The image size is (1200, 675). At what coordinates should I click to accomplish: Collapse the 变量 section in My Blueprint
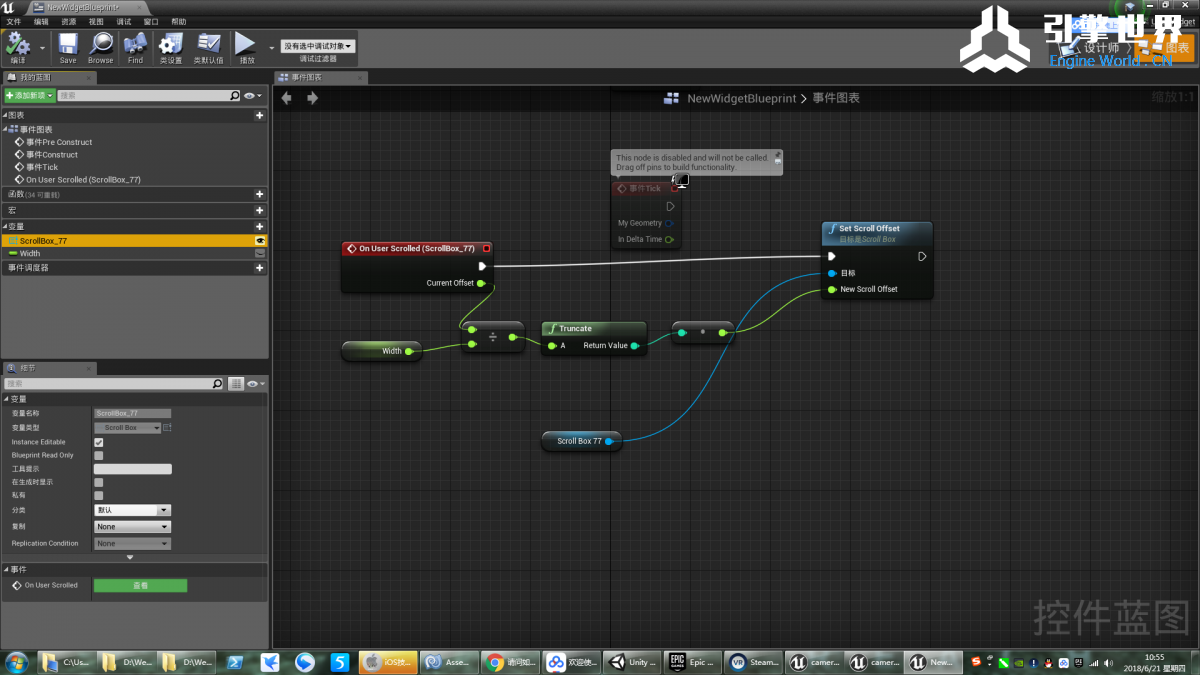[4, 226]
